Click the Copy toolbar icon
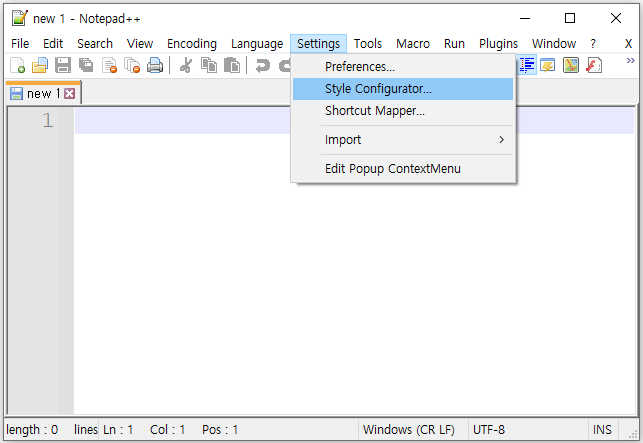This screenshot has width=643, height=443. 209,65
